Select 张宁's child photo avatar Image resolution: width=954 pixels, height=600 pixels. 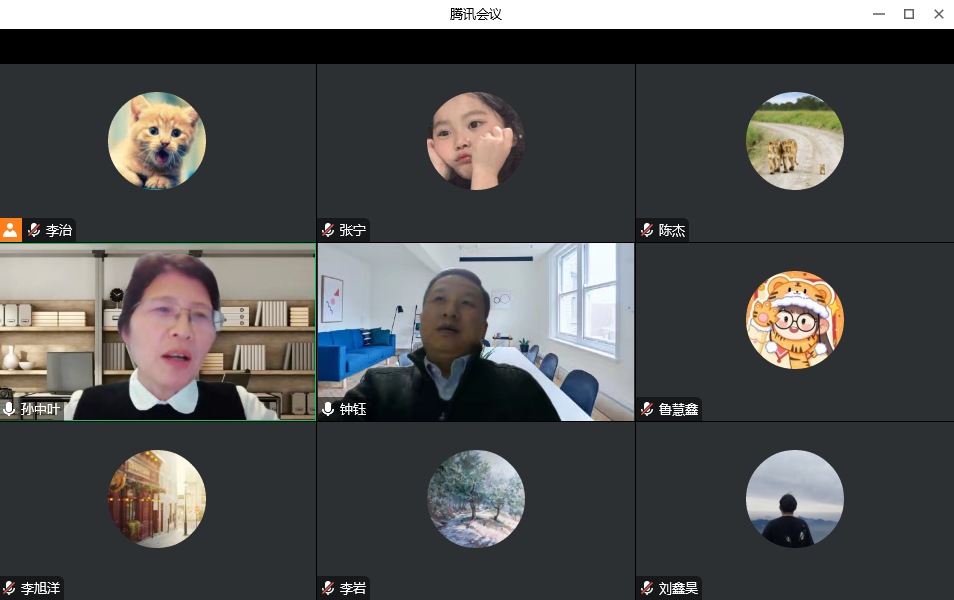point(476,141)
